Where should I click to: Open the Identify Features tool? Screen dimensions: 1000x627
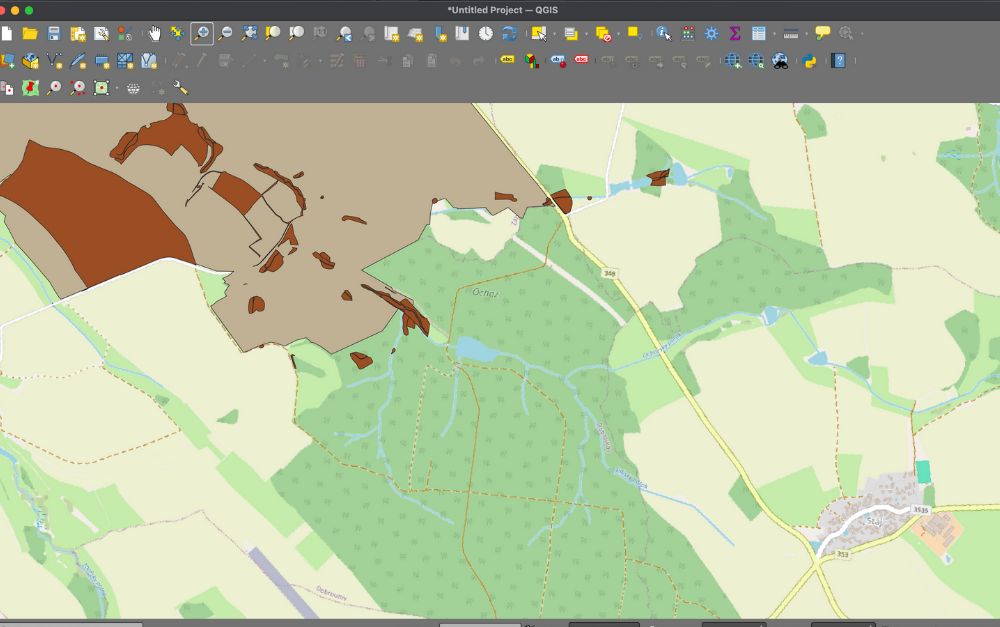click(x=663, y=34)
